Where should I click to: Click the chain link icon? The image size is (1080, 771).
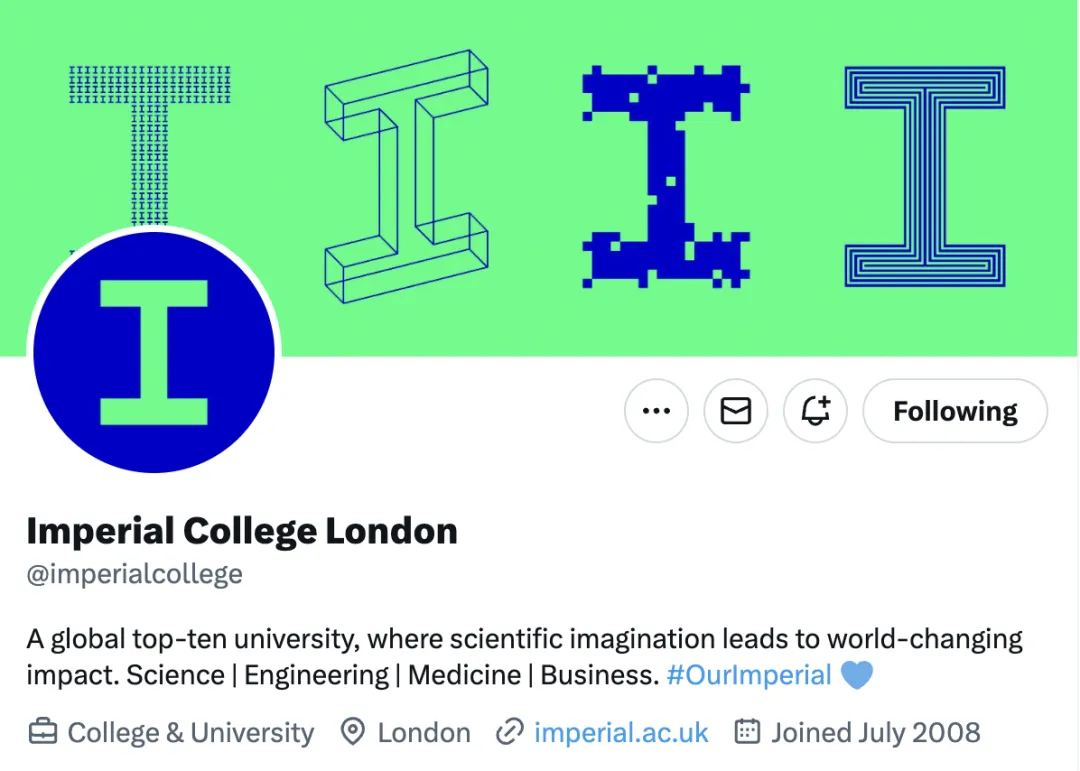click(510, 732)
